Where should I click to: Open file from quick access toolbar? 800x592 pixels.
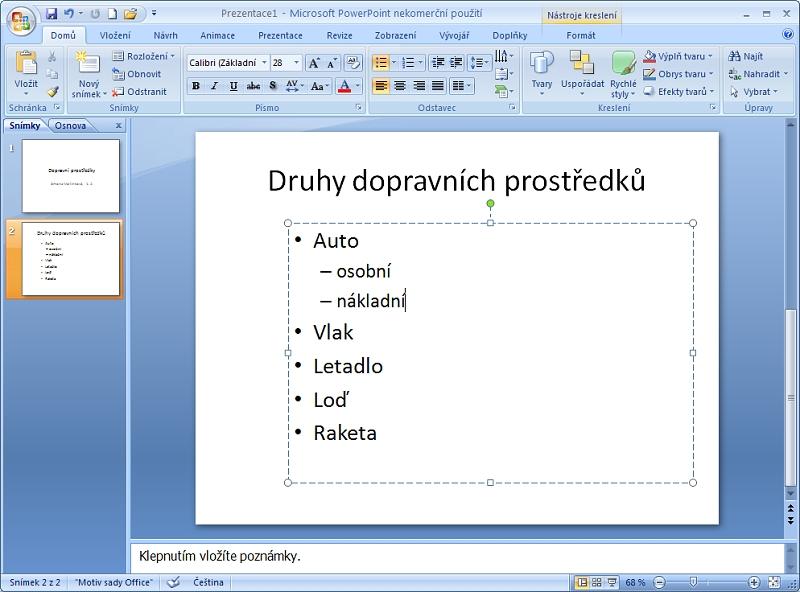(131, 14)
